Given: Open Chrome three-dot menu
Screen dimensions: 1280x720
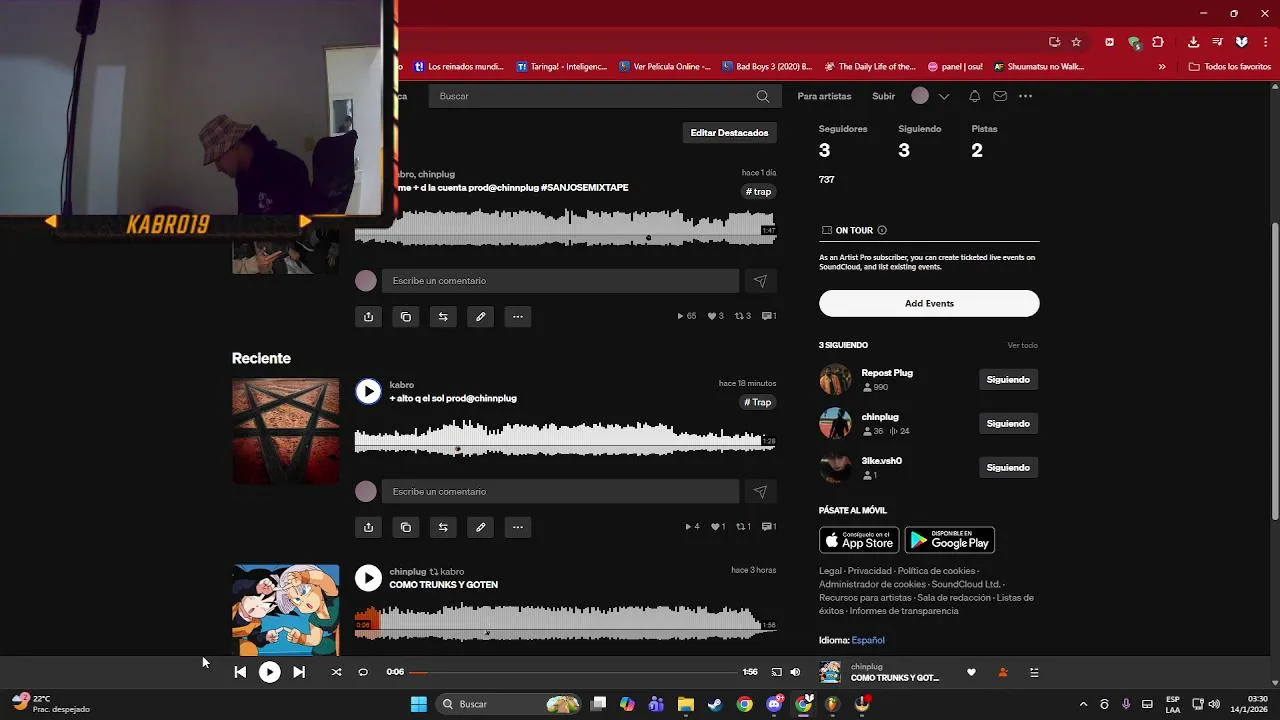Looking at the screenshot, I should tap(1264, 42).
